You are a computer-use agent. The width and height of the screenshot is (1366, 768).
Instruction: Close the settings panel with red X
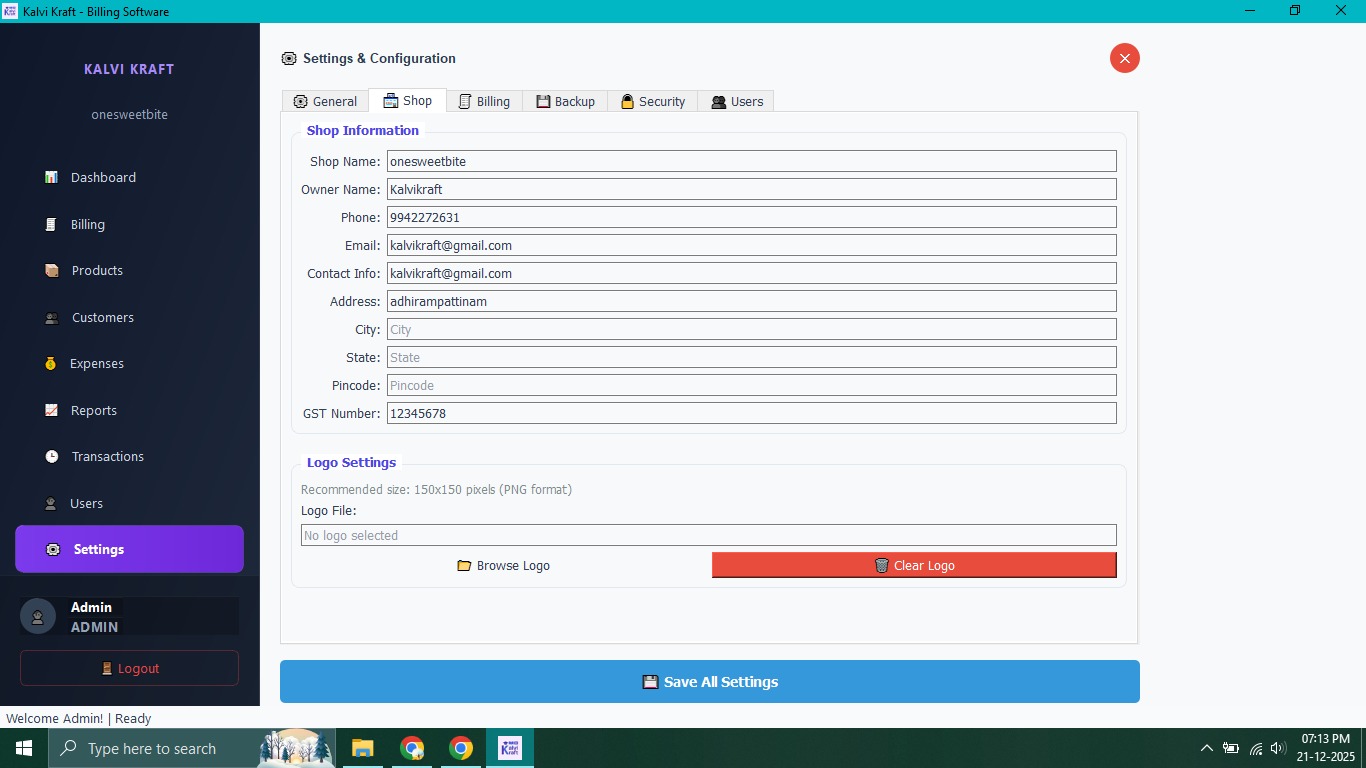[x=1124, y=58]
